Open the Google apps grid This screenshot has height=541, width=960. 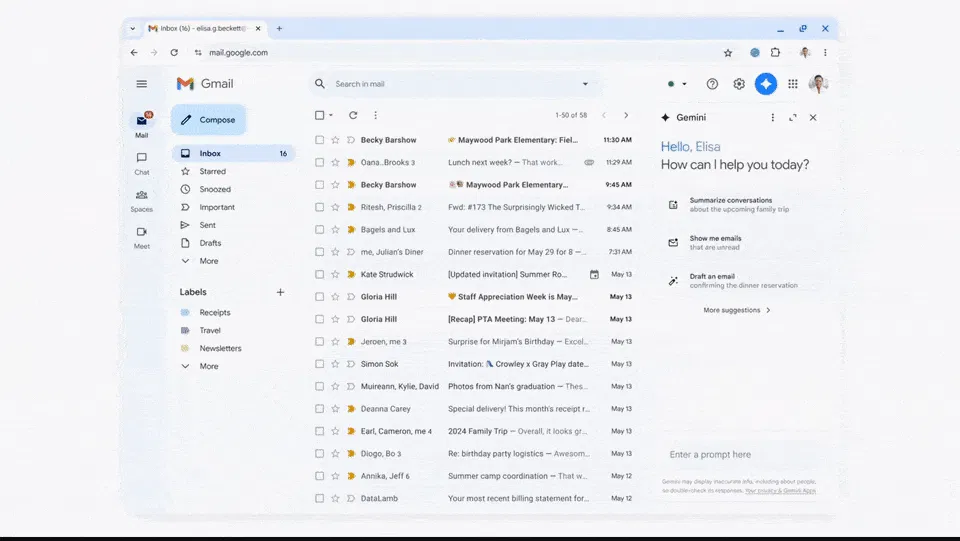pos(793,84)
